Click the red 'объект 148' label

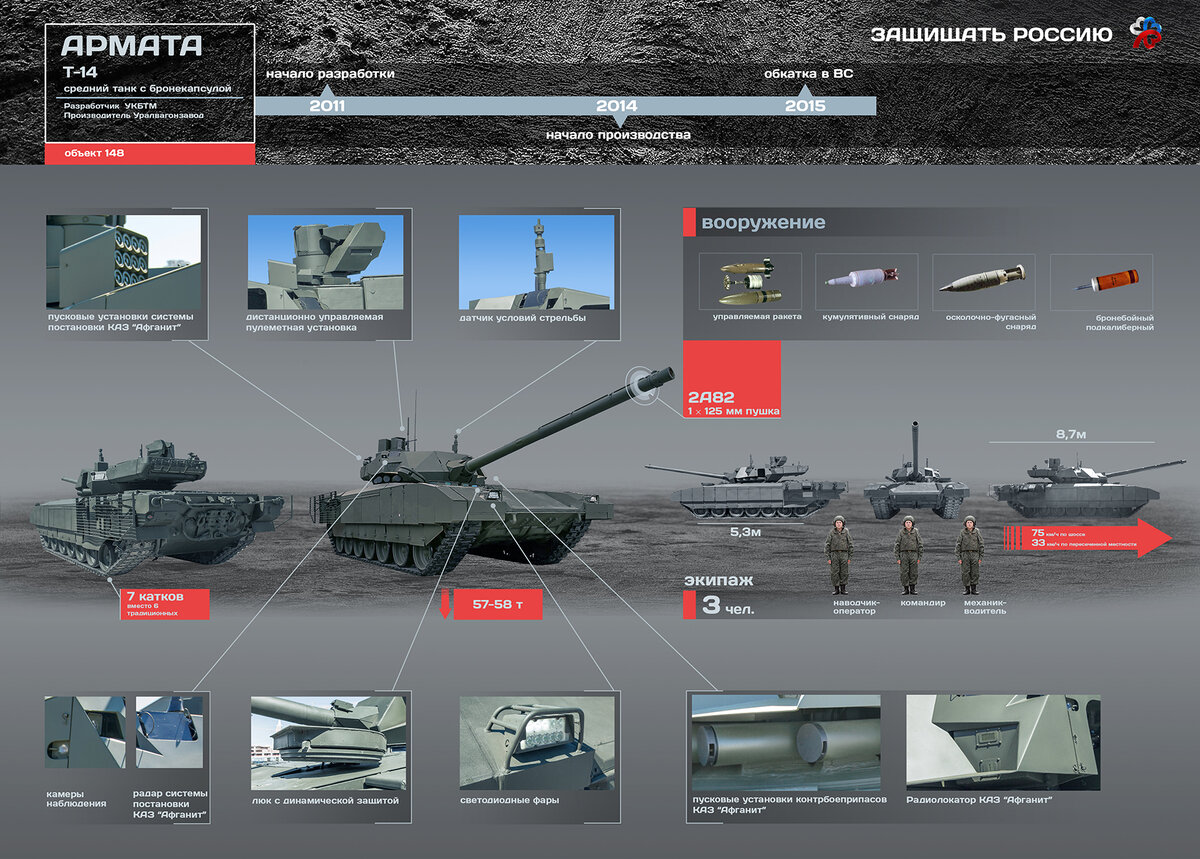[x=150, y=154]
